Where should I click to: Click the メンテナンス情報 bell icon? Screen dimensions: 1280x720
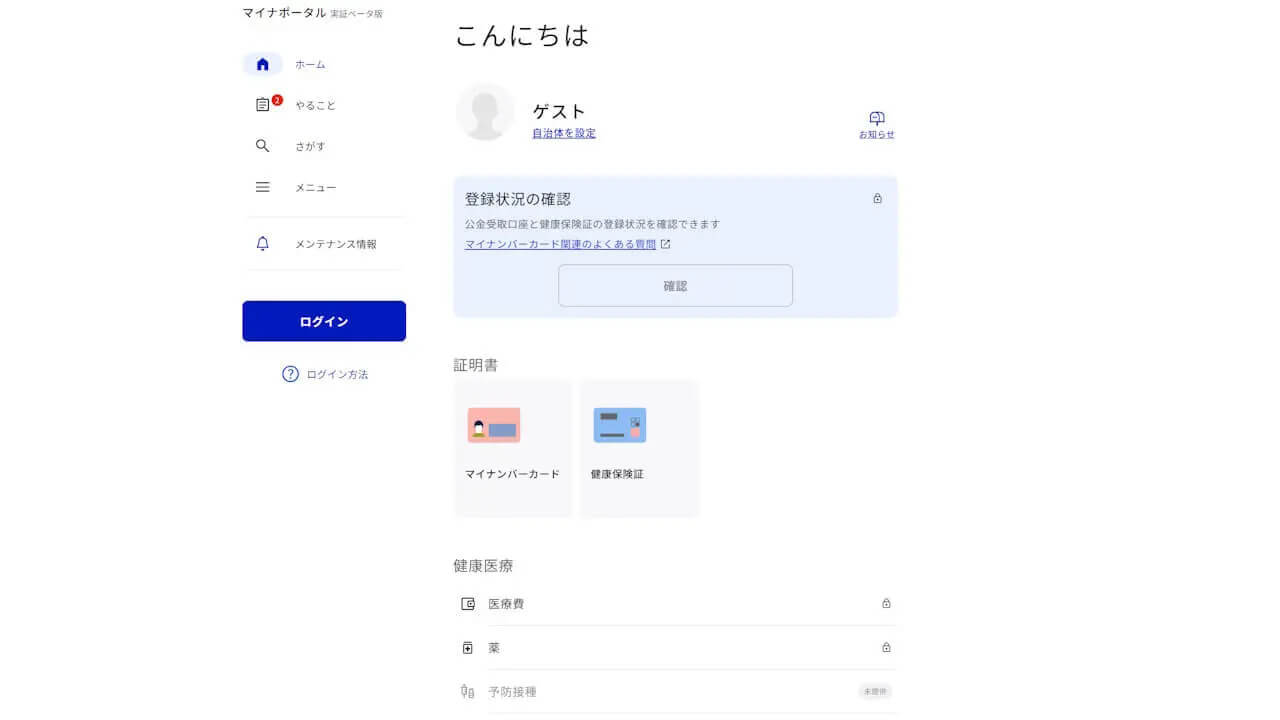pyautogui.click(x=263, y=244)
